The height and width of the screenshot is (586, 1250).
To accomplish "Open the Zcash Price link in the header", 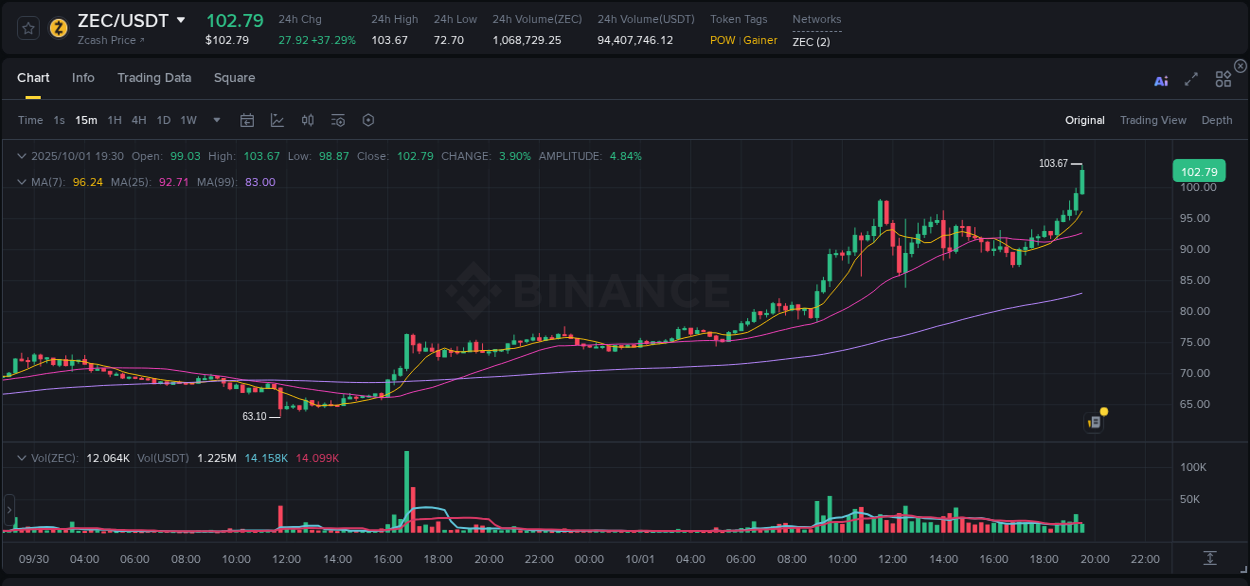I will coord(105,40).
